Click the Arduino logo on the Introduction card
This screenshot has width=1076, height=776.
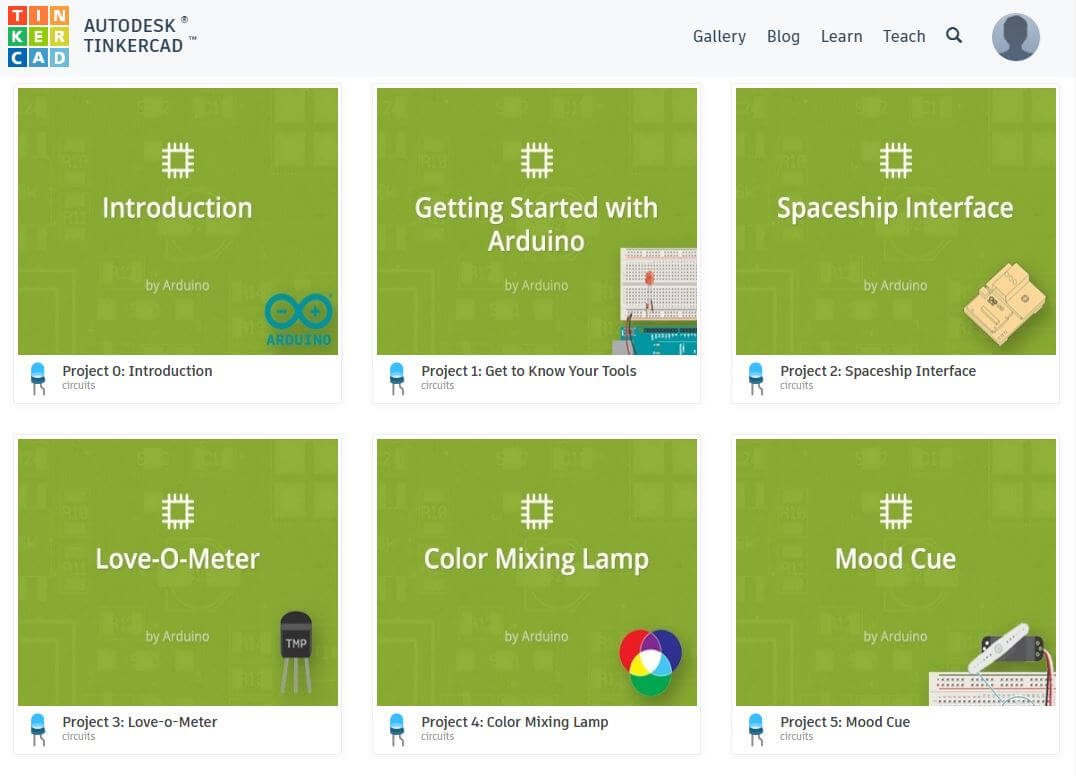click(x=300, y=311)
